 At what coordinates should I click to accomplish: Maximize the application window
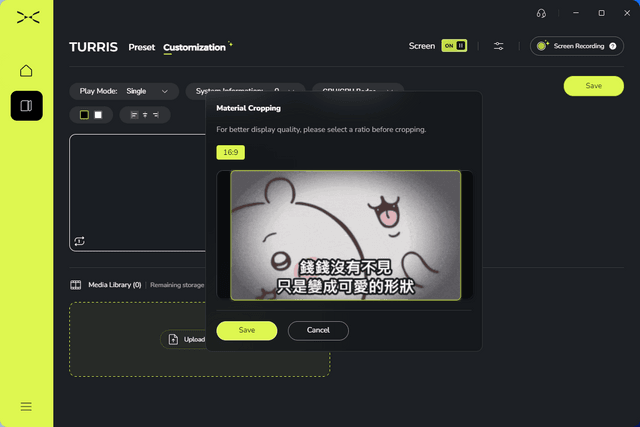coord(601,13)
